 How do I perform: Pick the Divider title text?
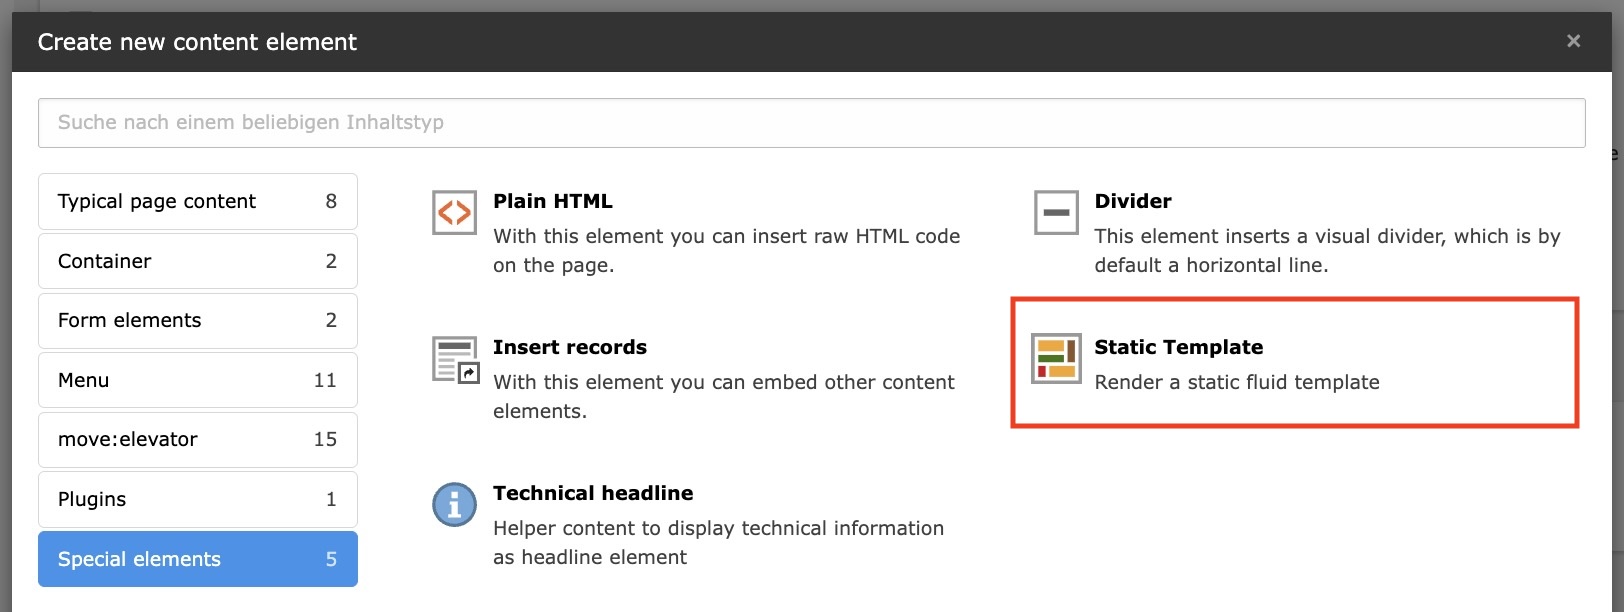click(1132, 201)
